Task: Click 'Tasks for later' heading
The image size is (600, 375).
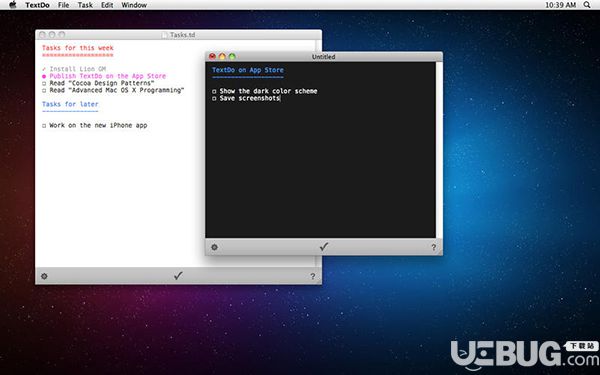Action: point(70,104)
